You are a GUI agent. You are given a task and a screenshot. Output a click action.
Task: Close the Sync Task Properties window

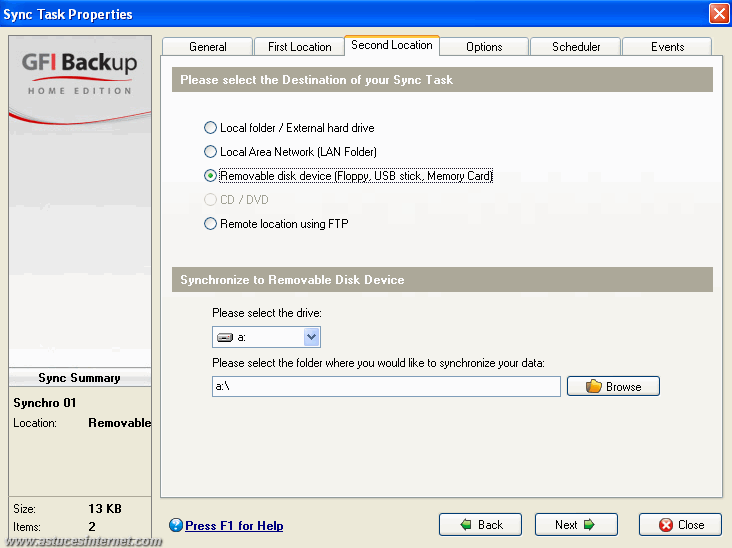pyautogui.click(x=719, y=13)
